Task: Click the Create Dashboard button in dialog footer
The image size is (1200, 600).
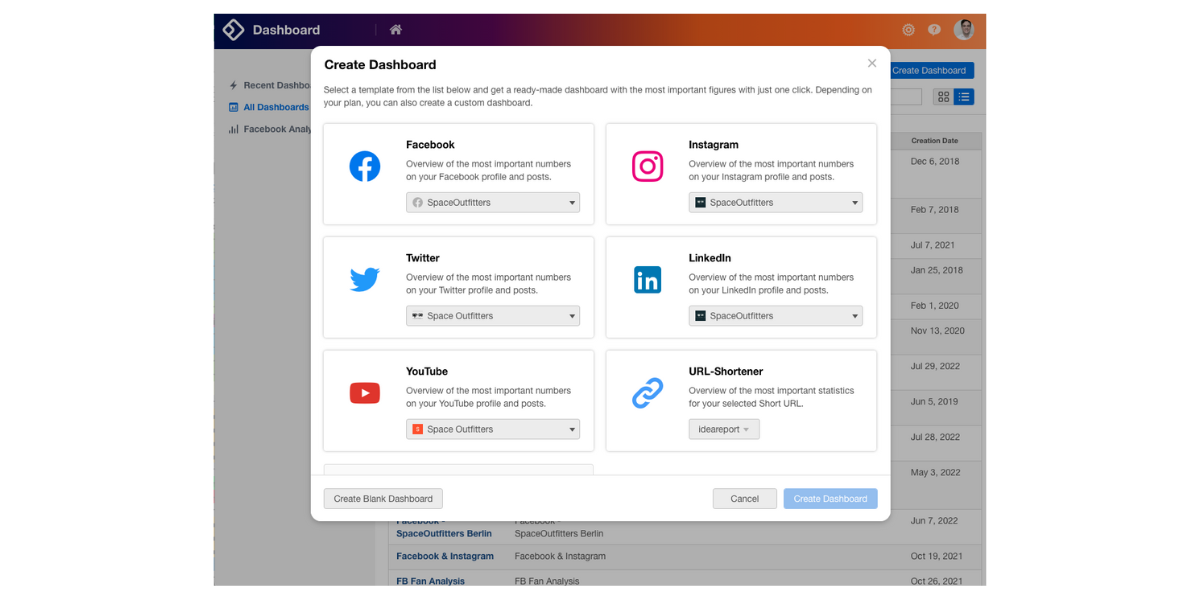Action: tap(830, 499)
